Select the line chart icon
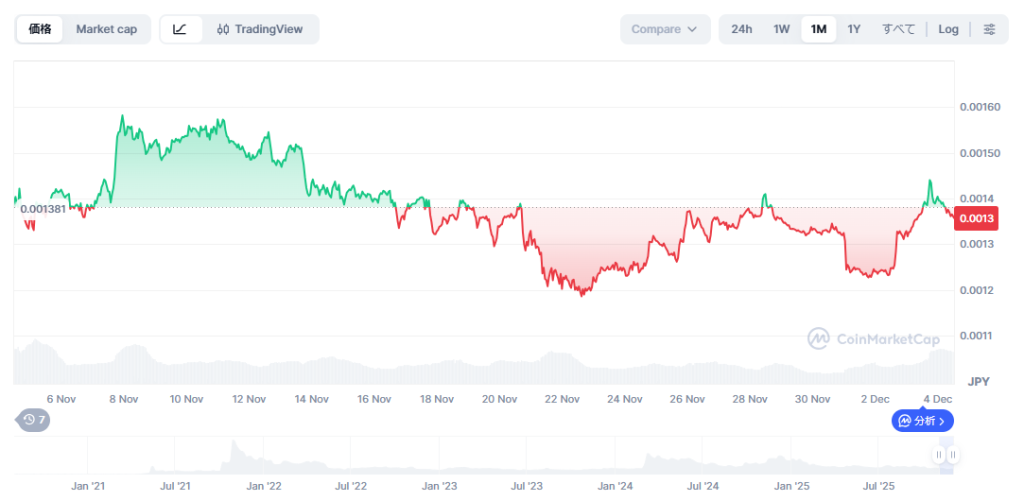This screenshot has height=501, width=1024. 180,29
